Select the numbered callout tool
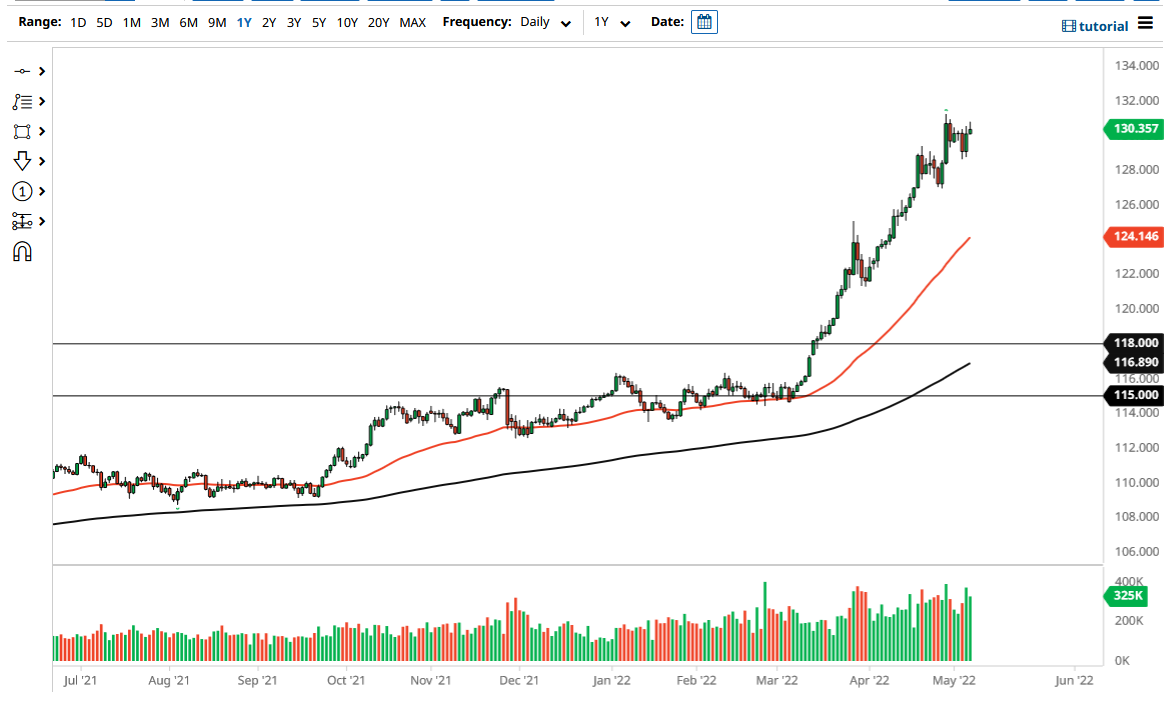Image resolution: width=1174 pixels, height=705 pixels. 24,191
